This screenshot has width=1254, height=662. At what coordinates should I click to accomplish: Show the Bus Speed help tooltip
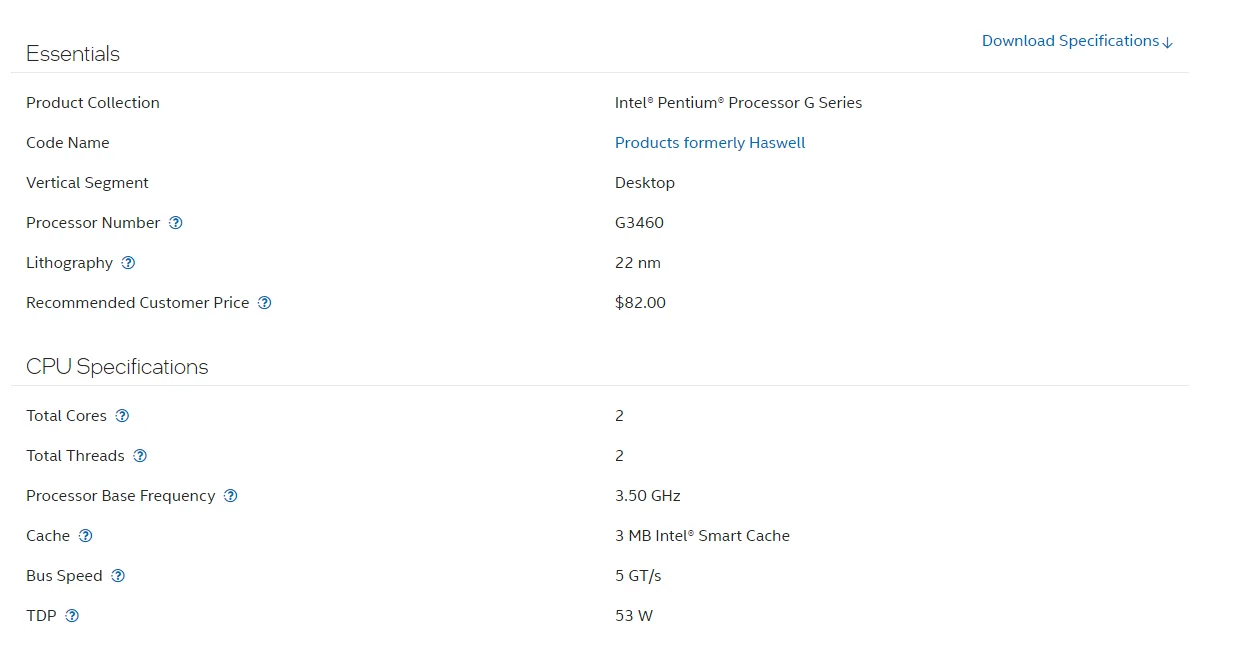(x=118, y=576)
